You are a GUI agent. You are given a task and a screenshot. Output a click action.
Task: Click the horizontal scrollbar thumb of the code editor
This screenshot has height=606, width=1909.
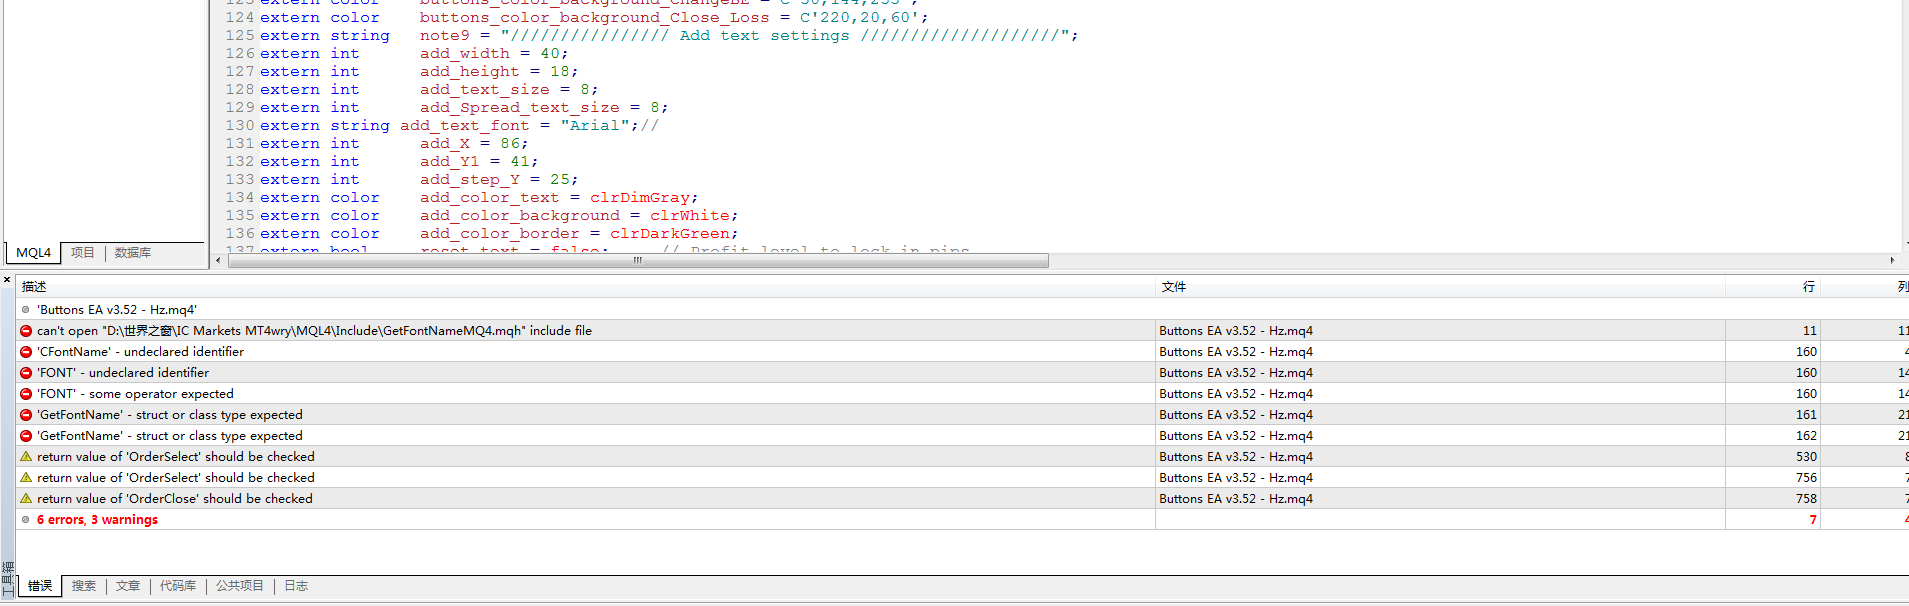pyautogui.click(x=638, y=261)
